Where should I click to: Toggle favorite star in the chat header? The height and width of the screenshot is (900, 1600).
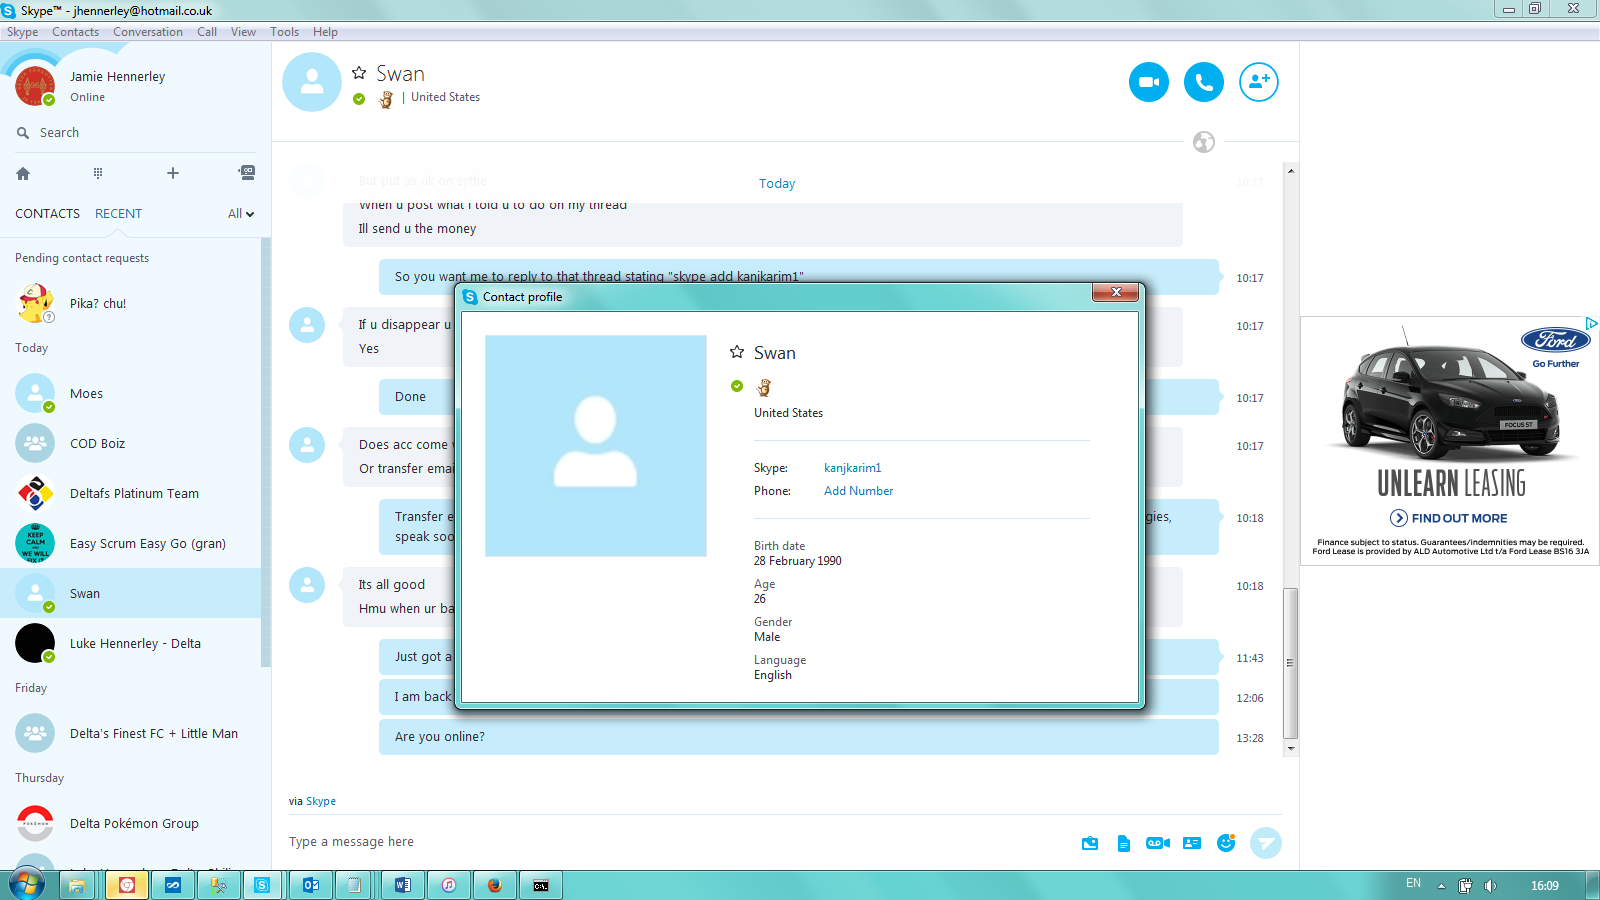(359, 73)
